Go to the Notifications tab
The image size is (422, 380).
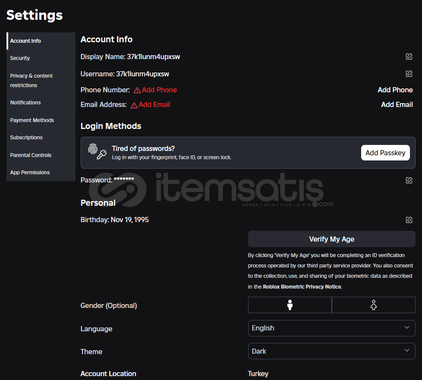41,102
